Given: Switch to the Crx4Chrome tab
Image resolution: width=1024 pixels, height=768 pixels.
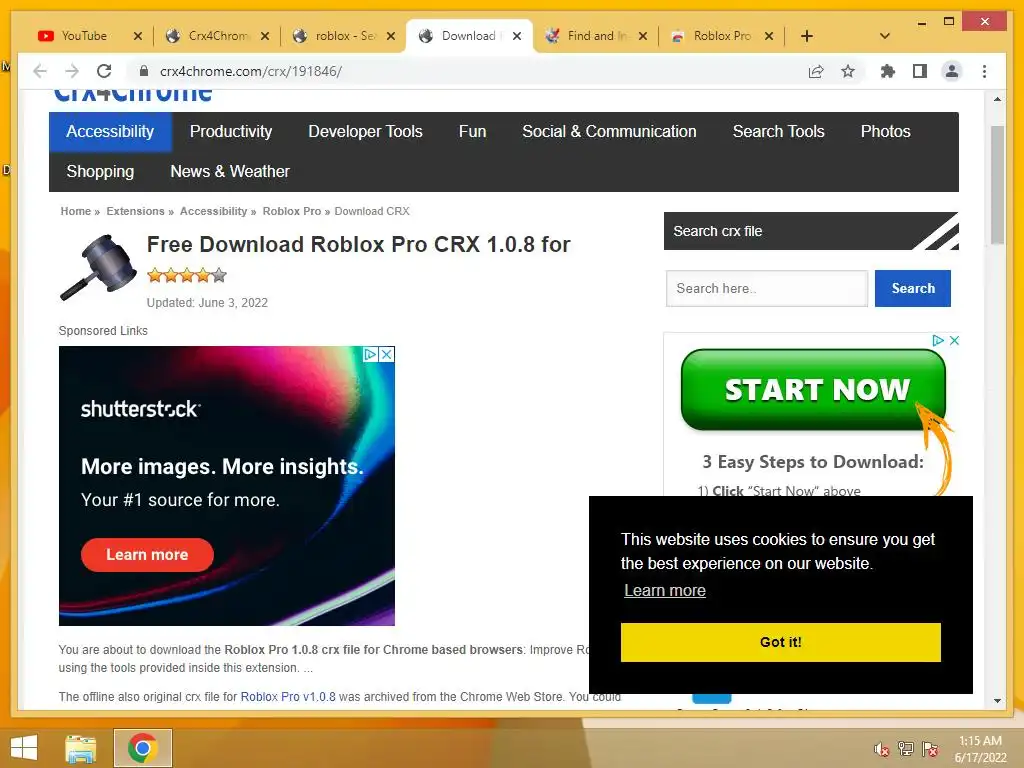Looking at the screenshot, I should [x=218, y=36].
